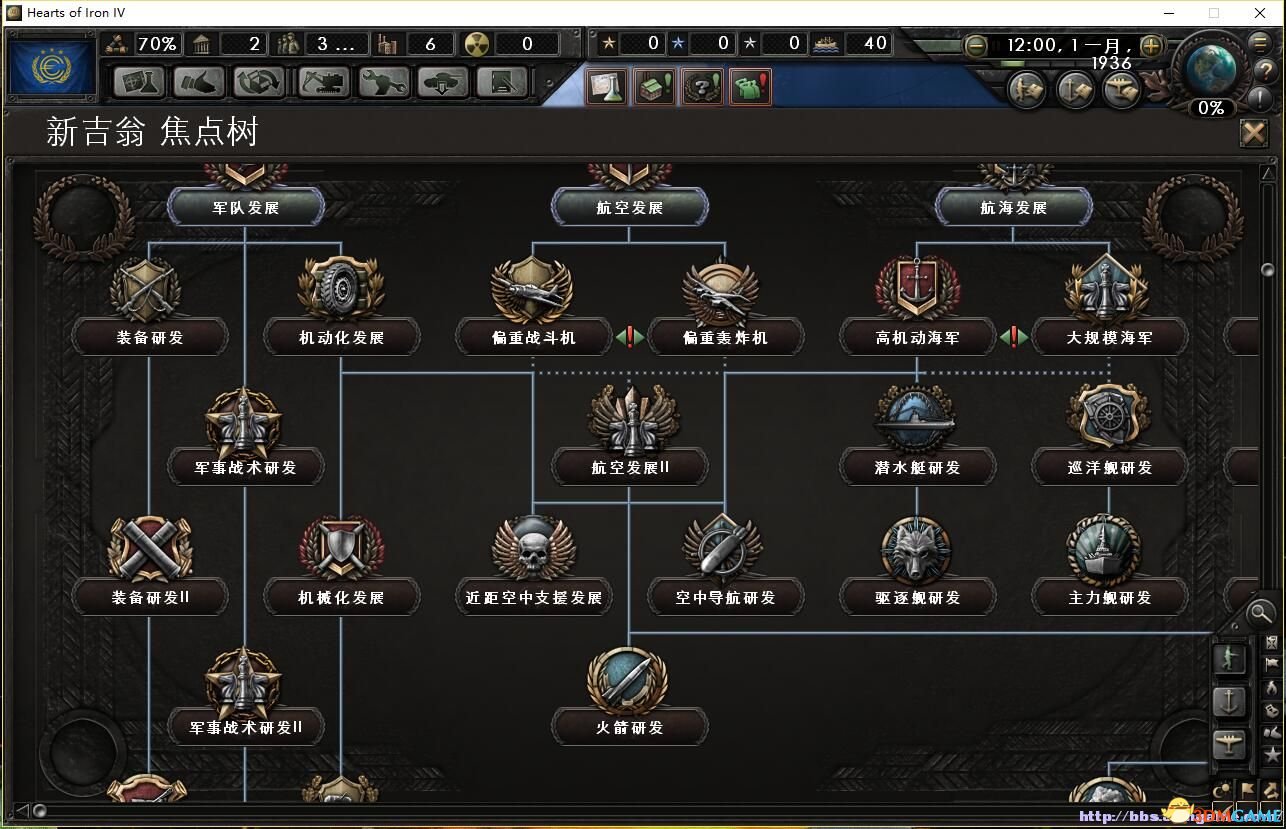Screen dimensions: 1286x829
Task: Toggle the air plane mode button
Action: 1229,746
